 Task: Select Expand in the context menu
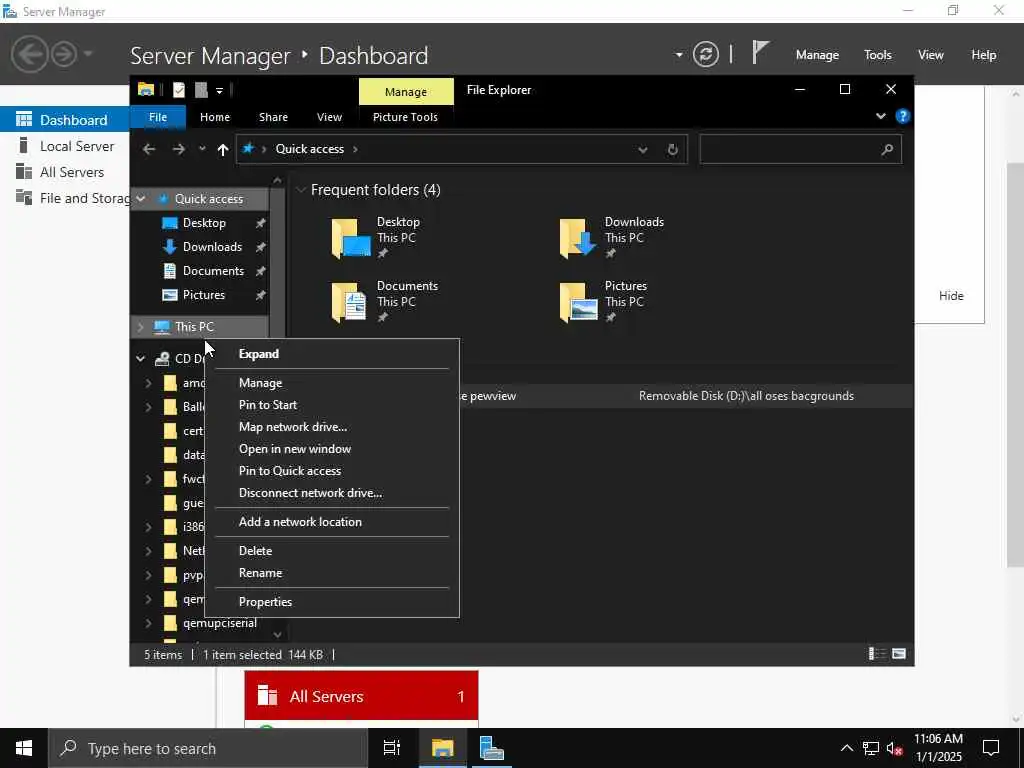332,354
